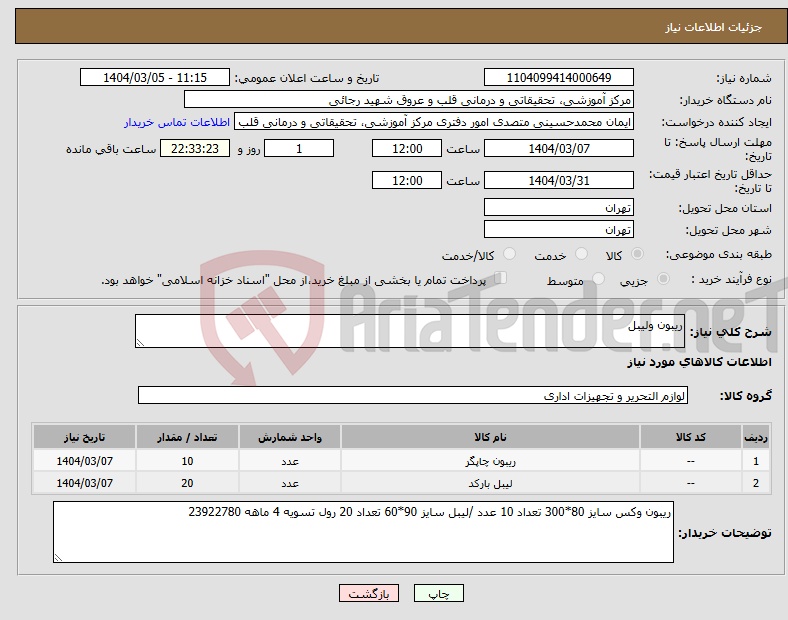The height and width of the screenshot is (620, 788).
Task: Select the کالا/خدمت radio button
Action: 510,254
